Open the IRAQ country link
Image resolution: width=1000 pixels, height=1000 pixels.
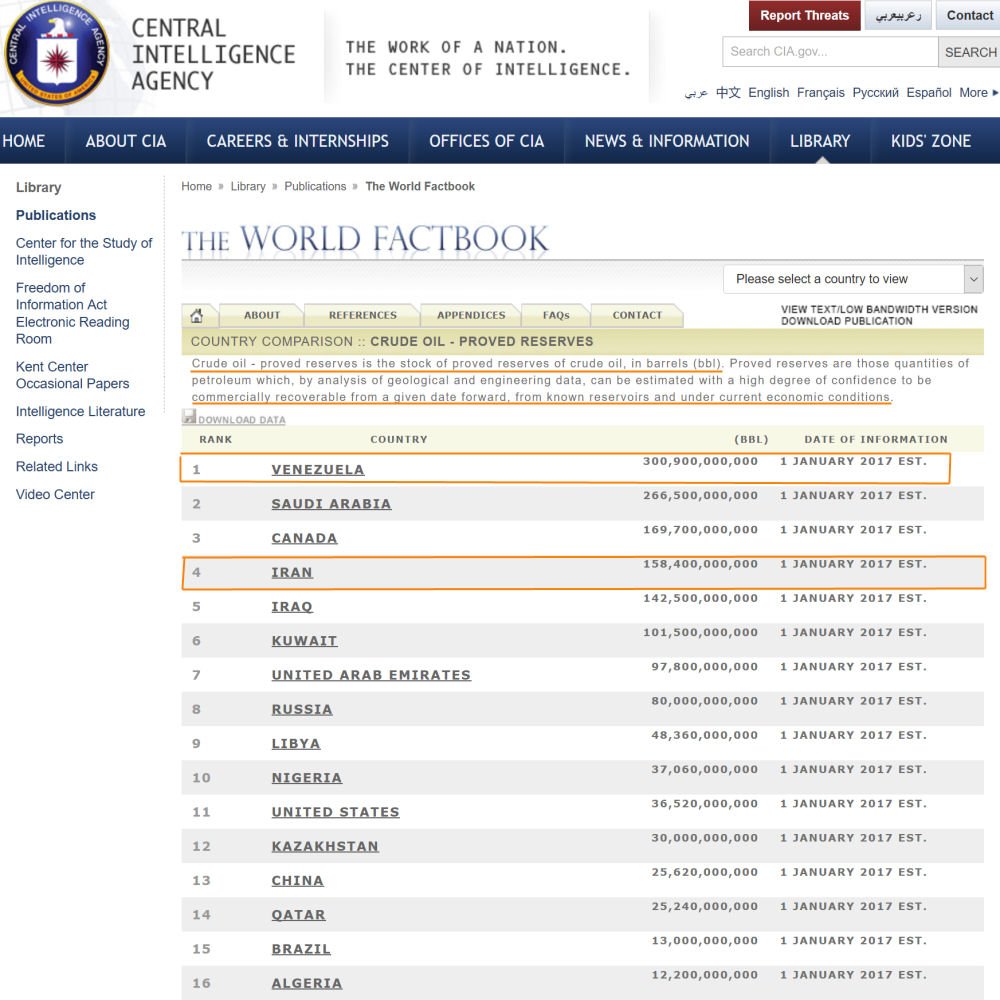(x=292, y=607)
